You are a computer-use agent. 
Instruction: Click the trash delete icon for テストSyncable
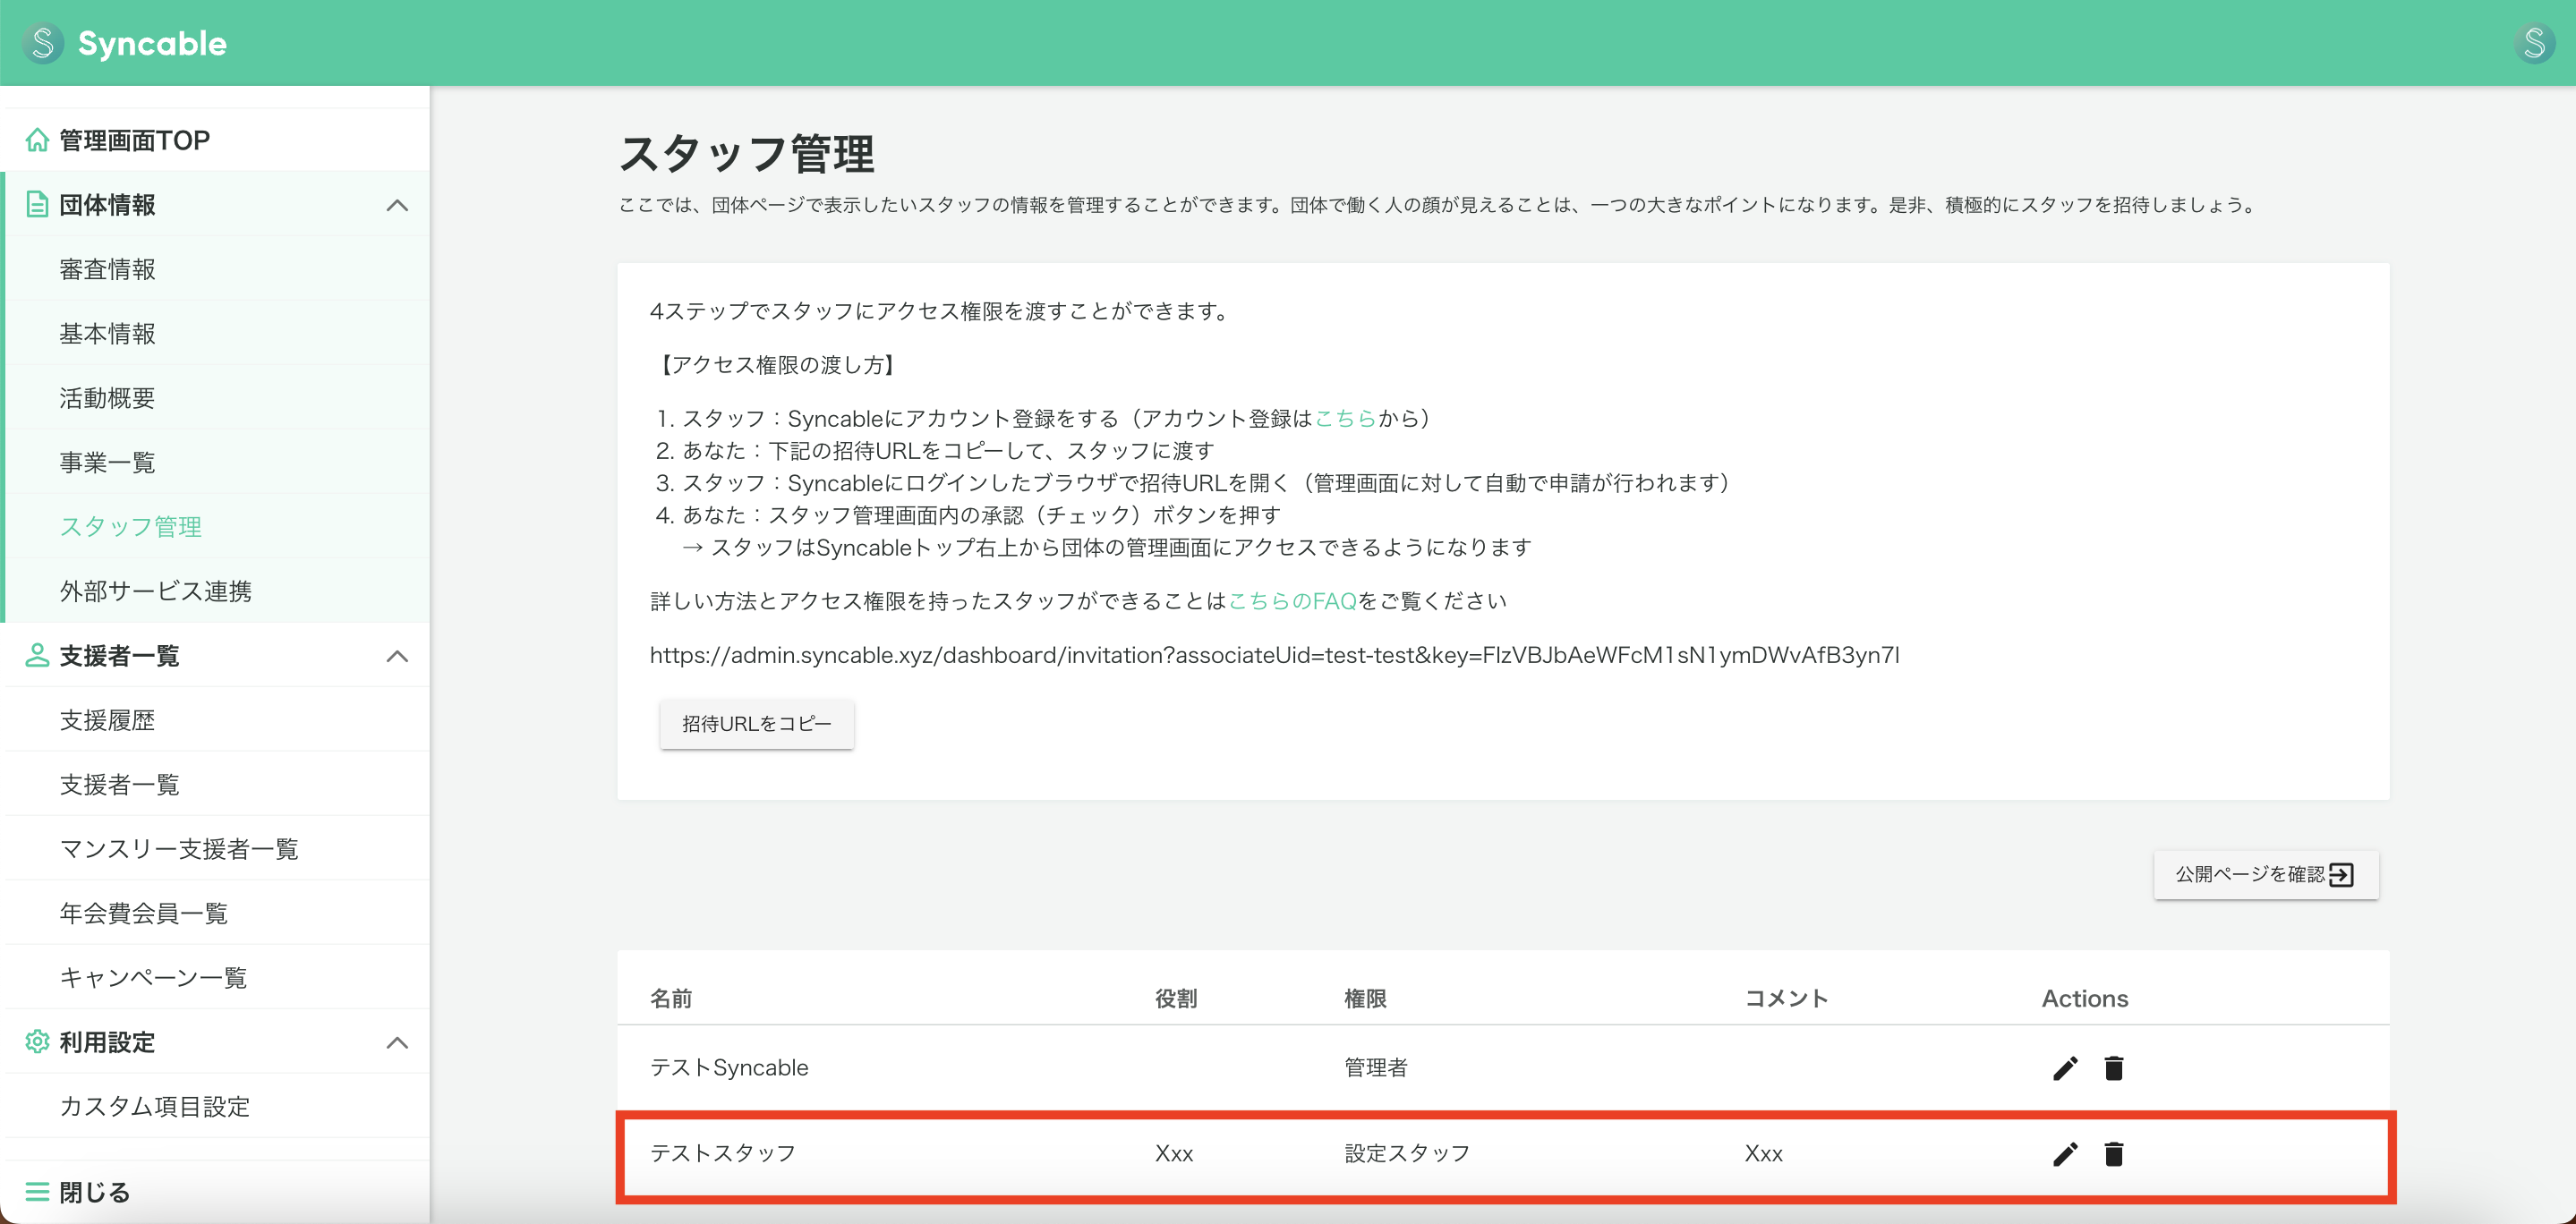pos(2114,1067)
